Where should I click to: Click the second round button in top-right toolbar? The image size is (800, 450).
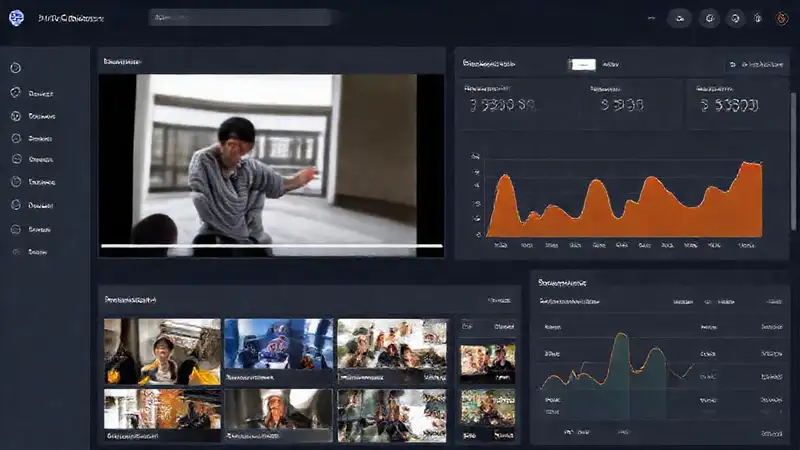710,18
